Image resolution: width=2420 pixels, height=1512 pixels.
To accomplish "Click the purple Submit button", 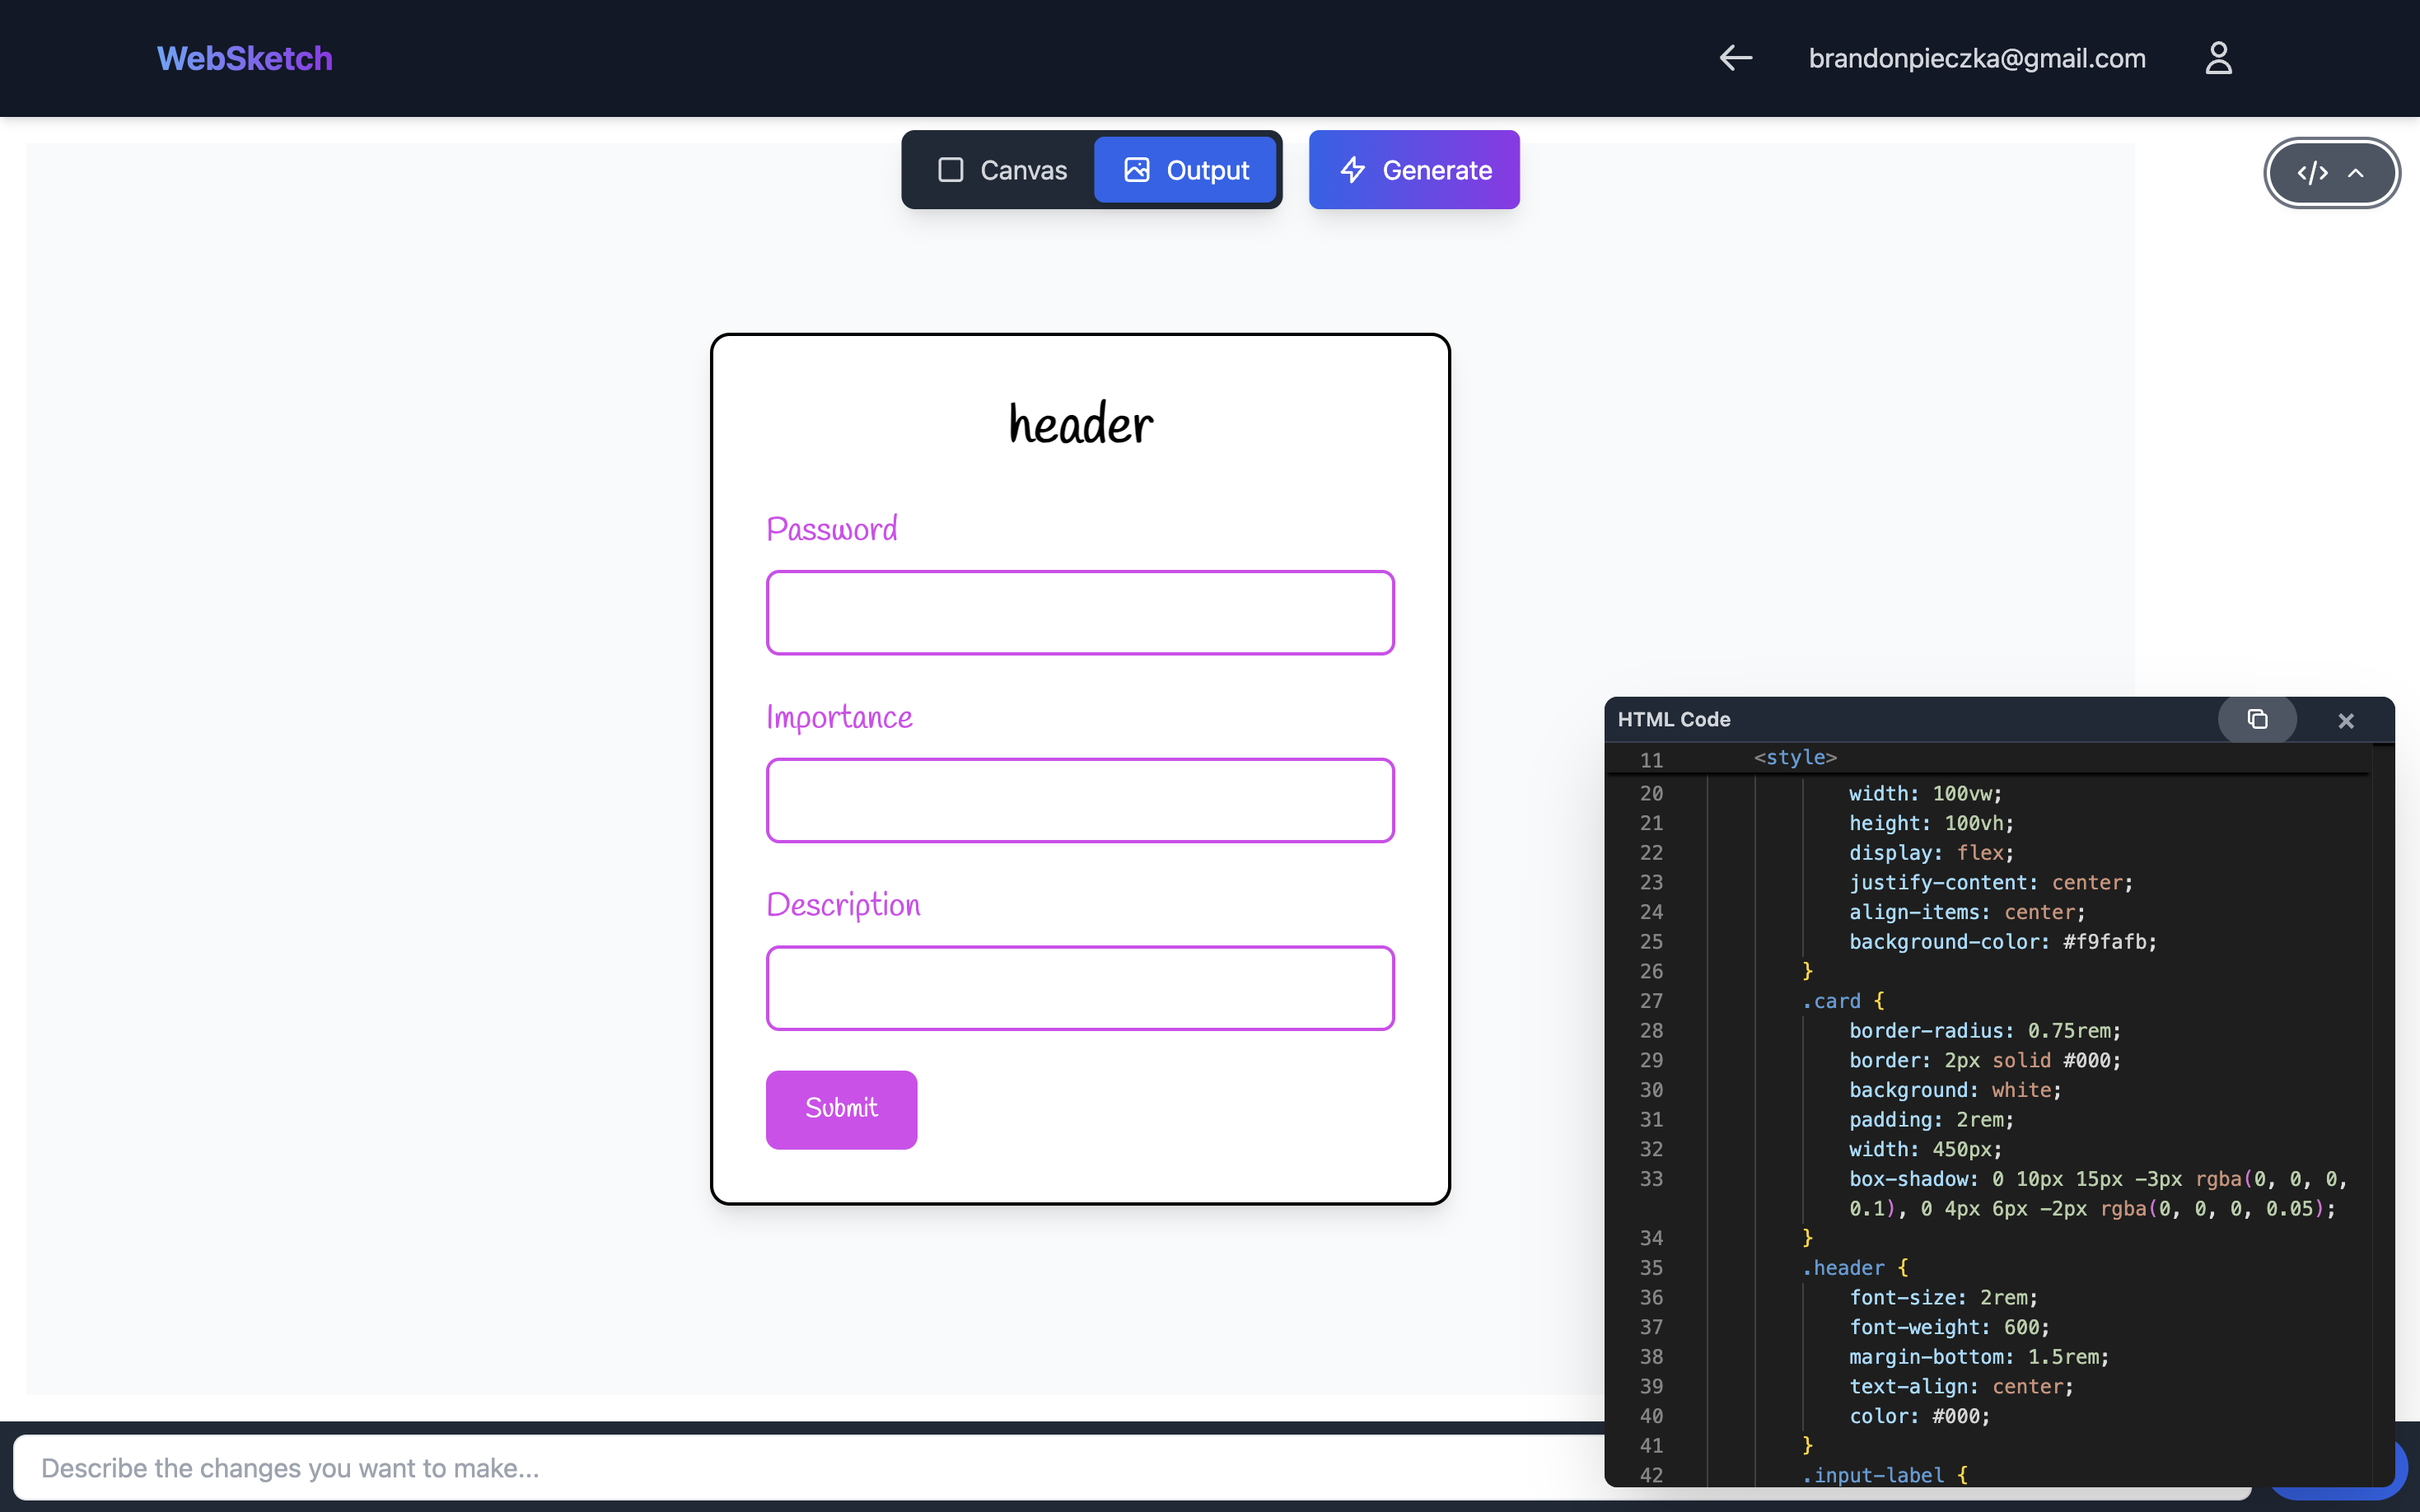I will coord(841,1109).
